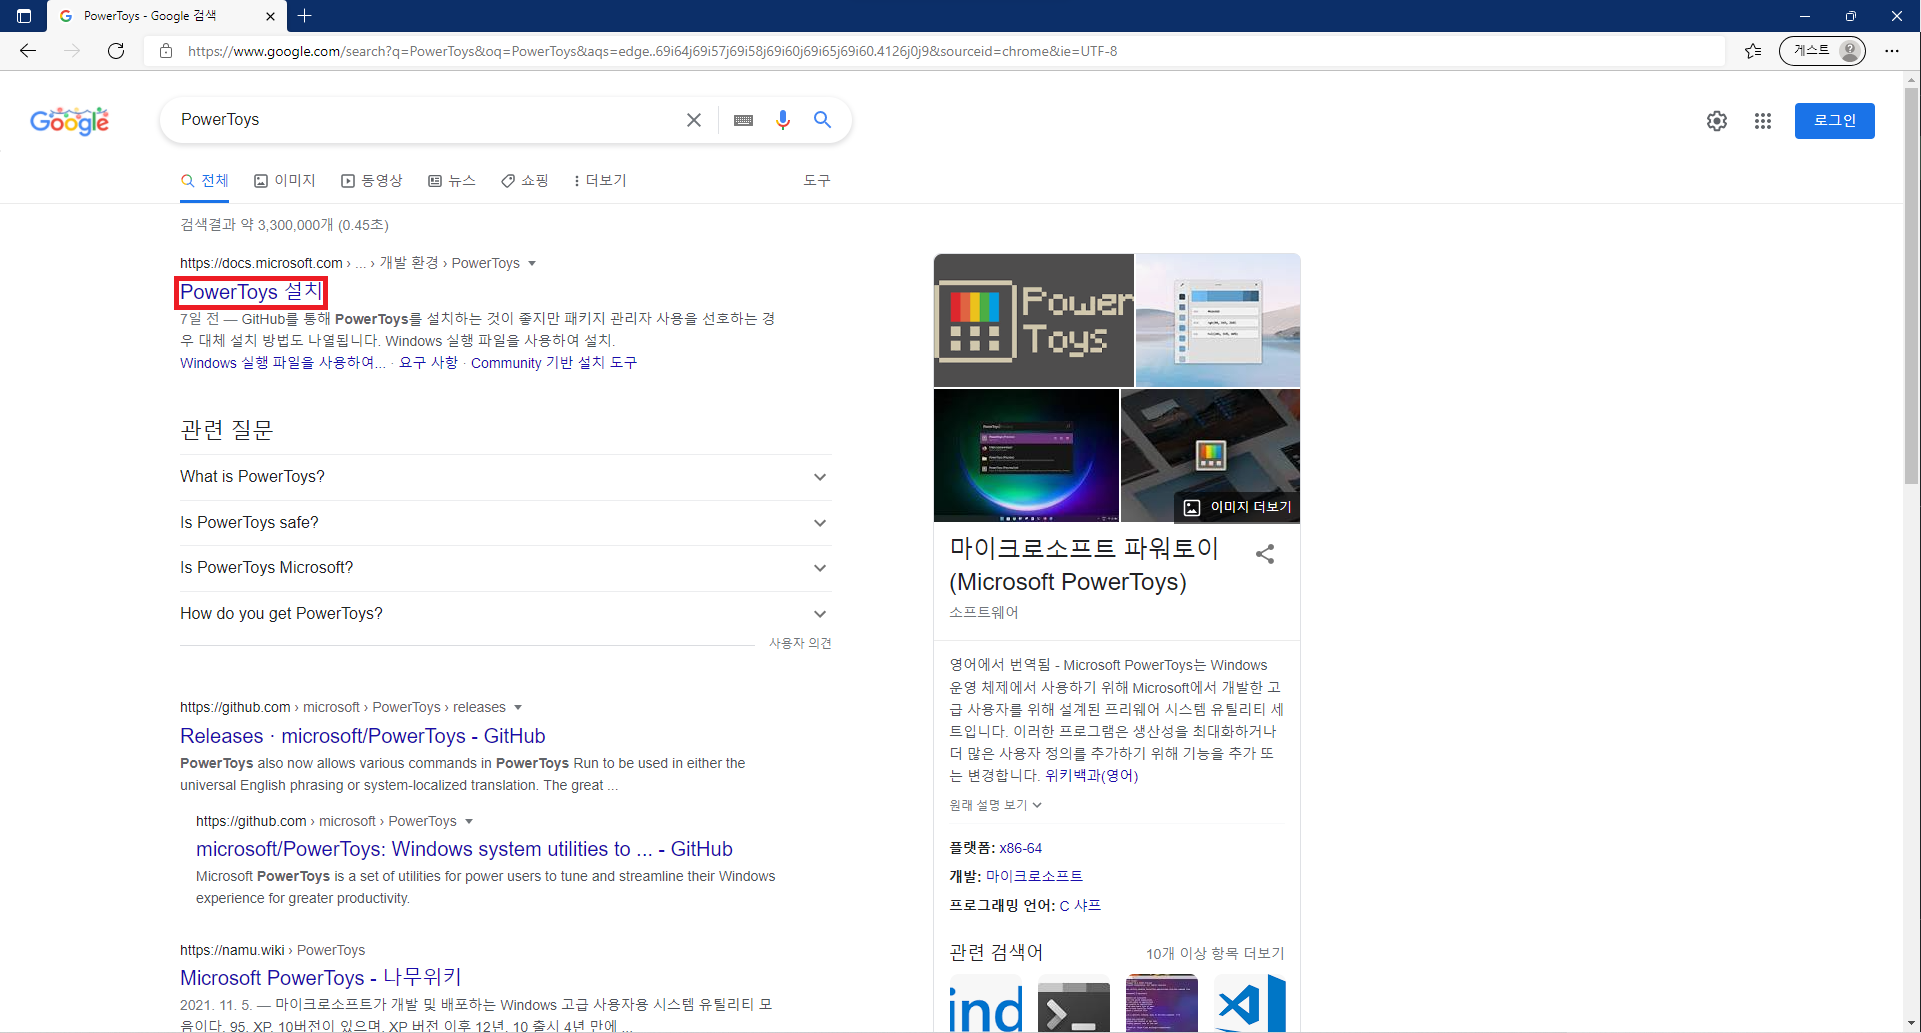Image resolution: width=1921 pixels, height=1033 pixels.
Task: Expand 원래 설명 보기
Action: [995, 805]
